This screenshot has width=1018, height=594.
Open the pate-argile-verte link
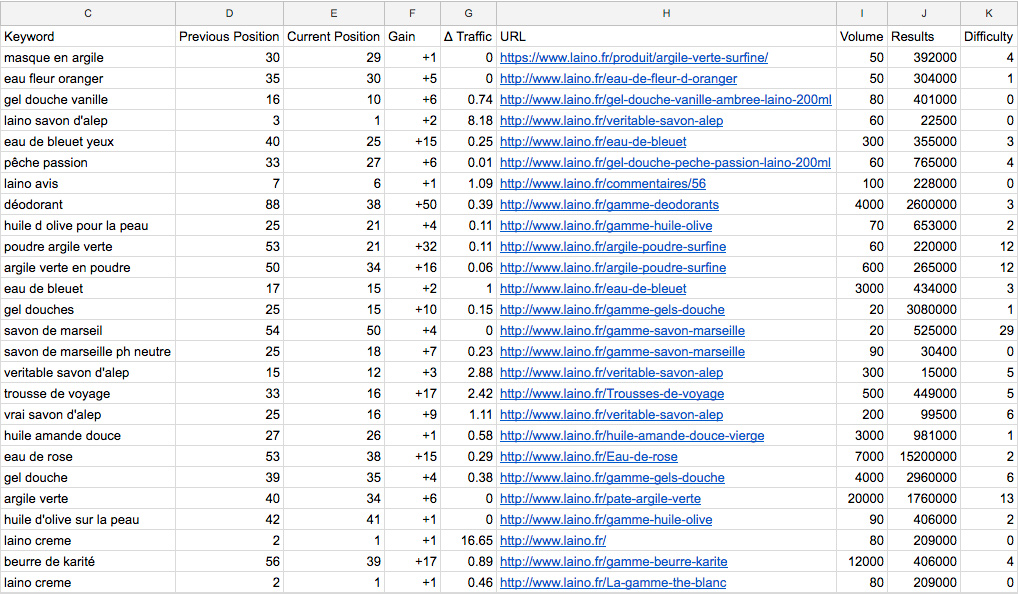pos(600,499)
